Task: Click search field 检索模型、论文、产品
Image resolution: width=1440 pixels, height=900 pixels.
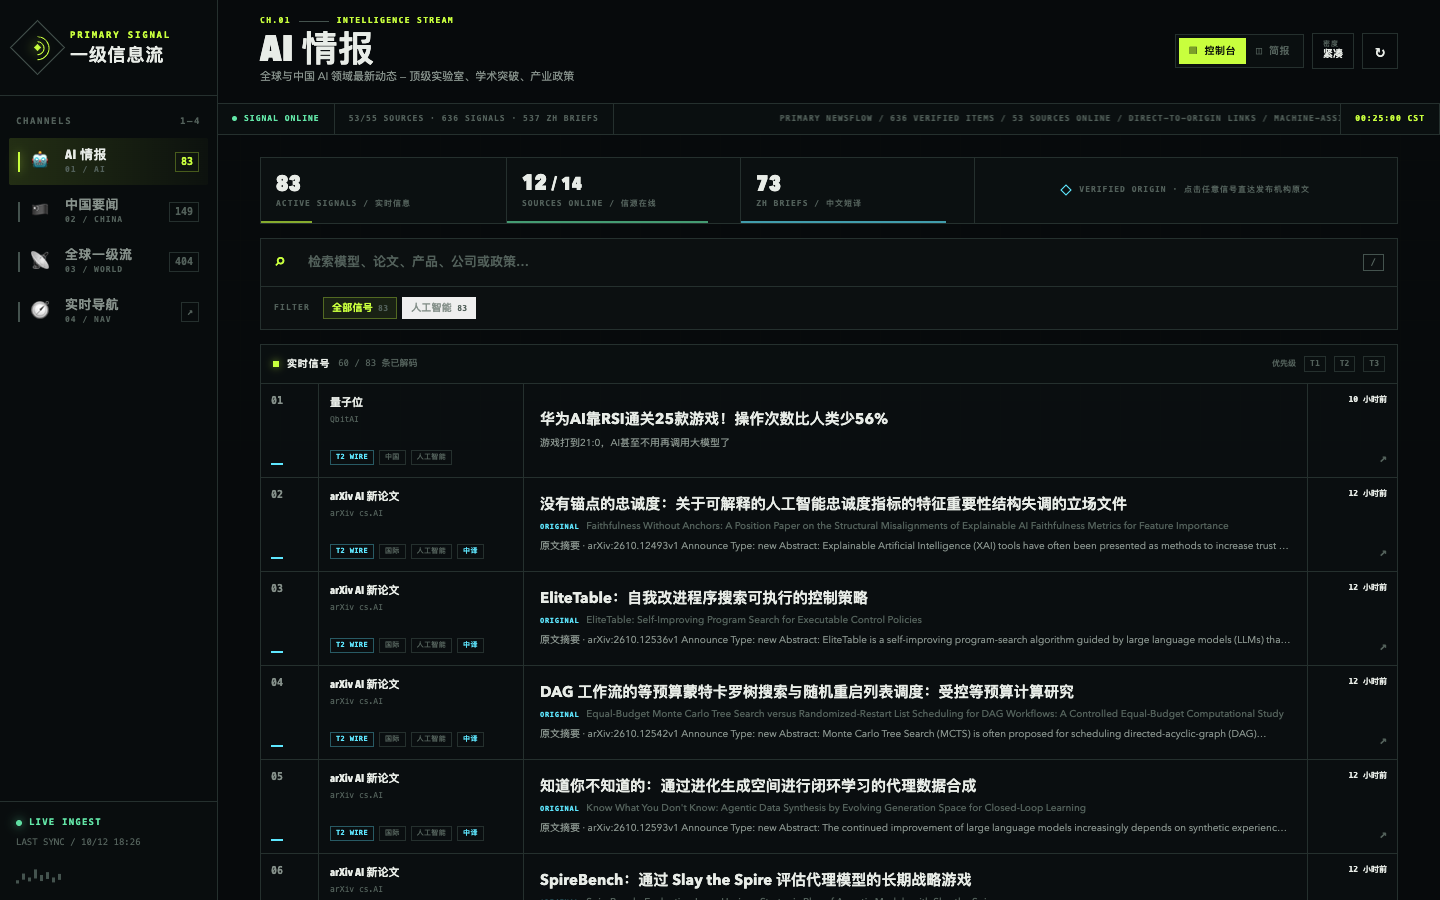Action: [x=829, y=262]
